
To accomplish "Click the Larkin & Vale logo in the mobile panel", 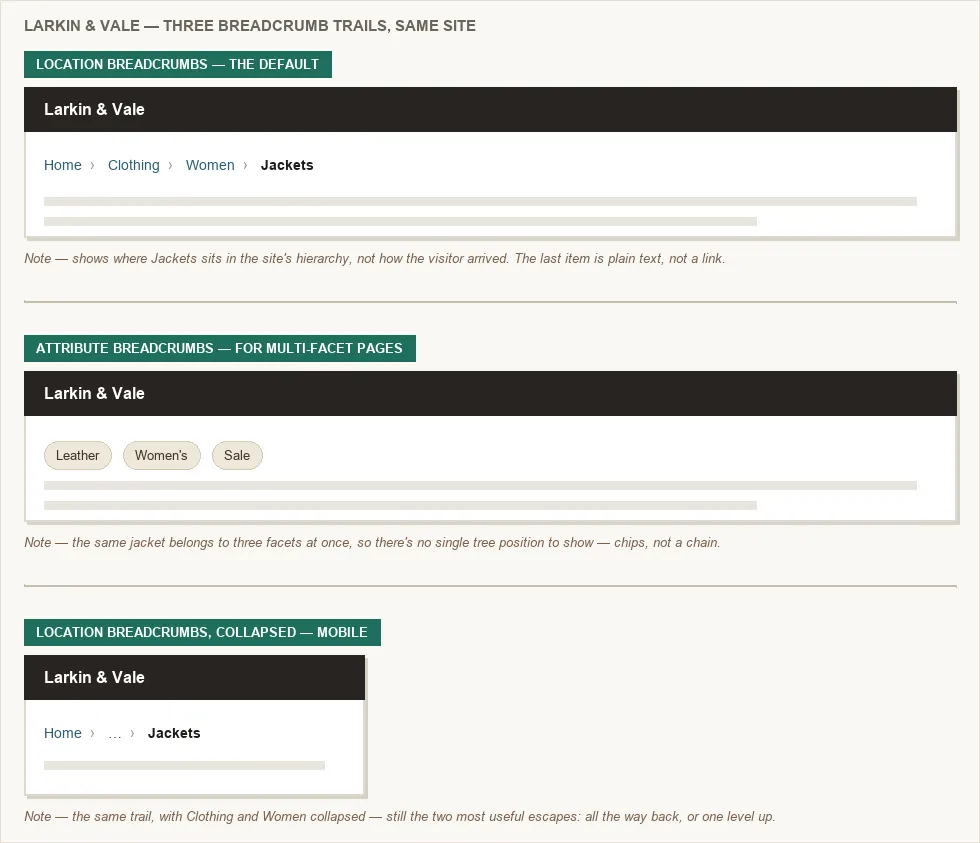I will coord(94,677).
